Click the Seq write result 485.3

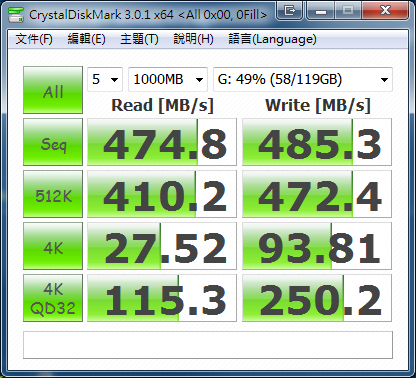[317, 142]
